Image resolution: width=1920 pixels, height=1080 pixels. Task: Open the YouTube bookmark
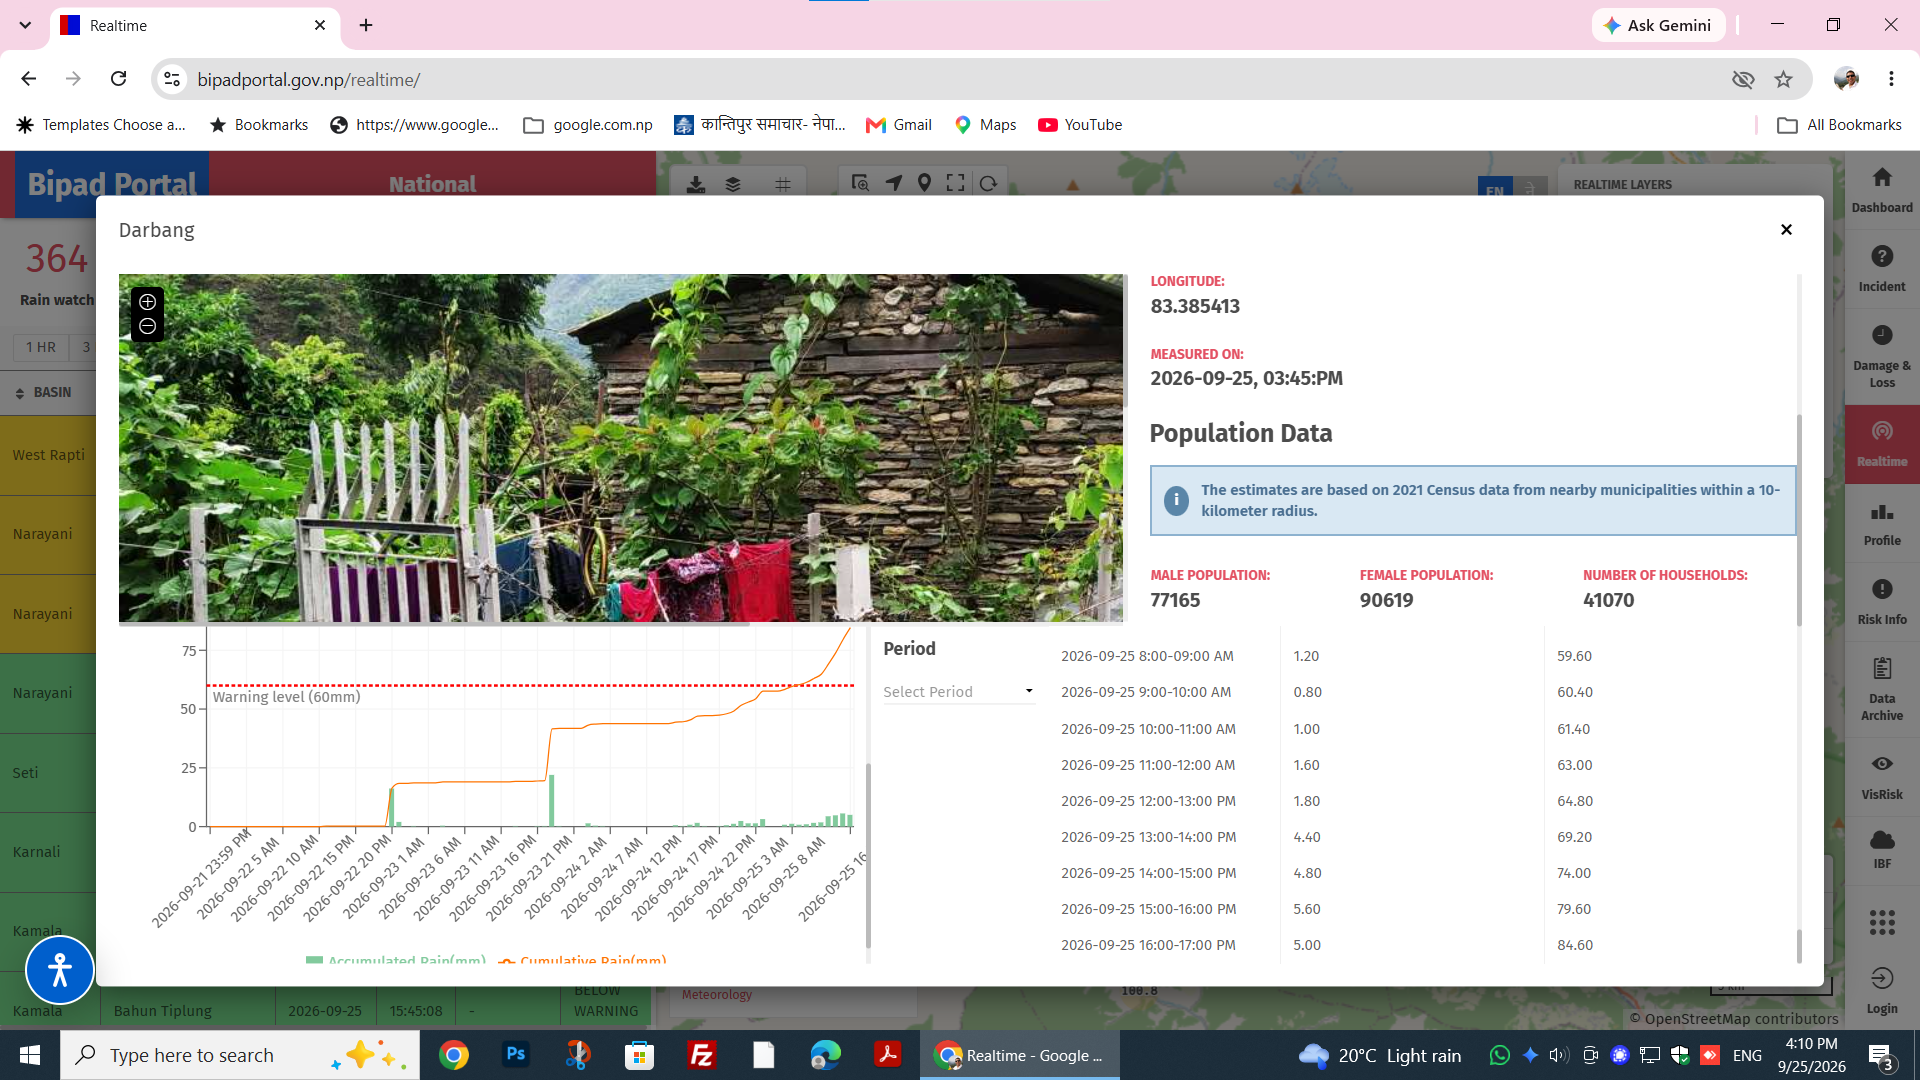(x=1080, y=125)
